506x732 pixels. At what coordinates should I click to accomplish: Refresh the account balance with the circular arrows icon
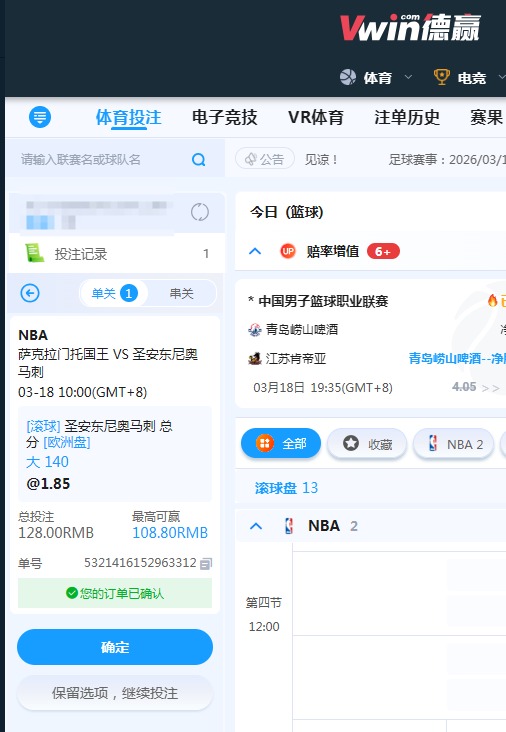200,212
